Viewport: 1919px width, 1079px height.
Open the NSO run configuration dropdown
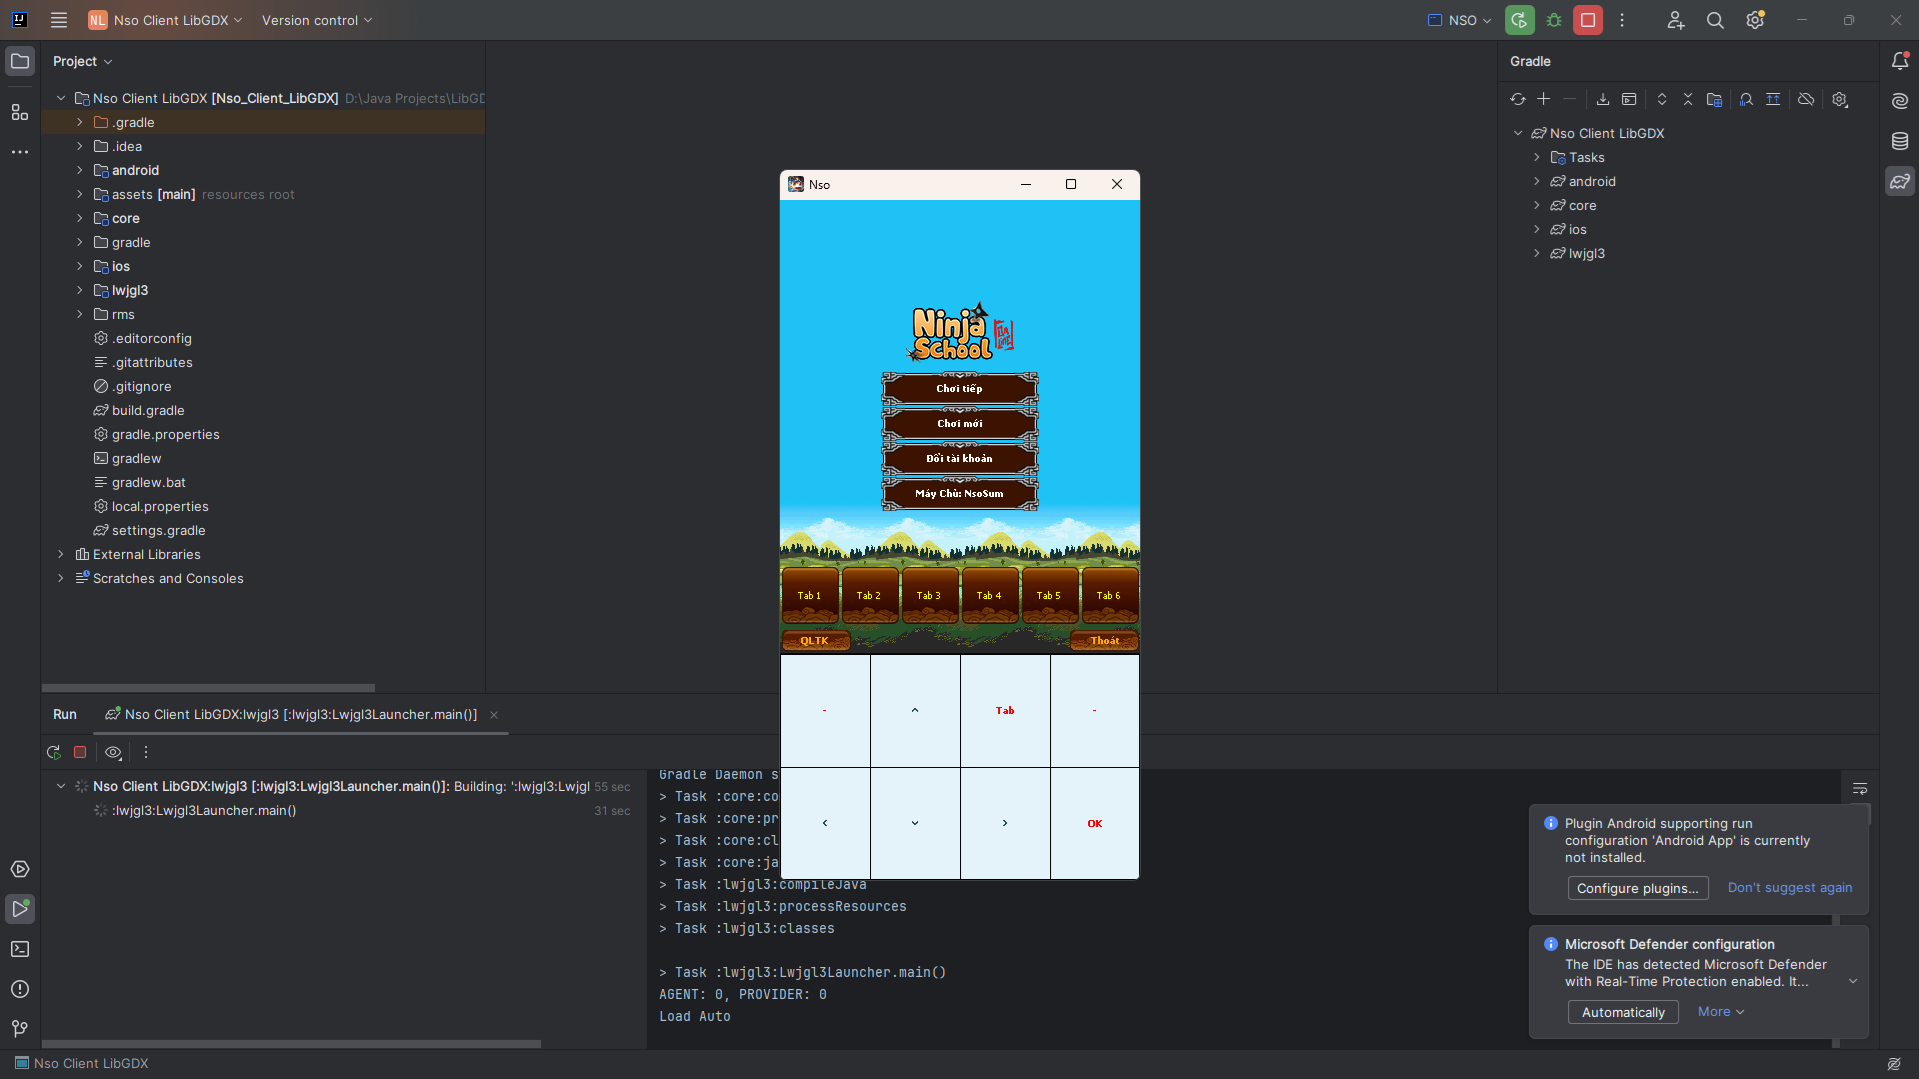coord(1460,20)
